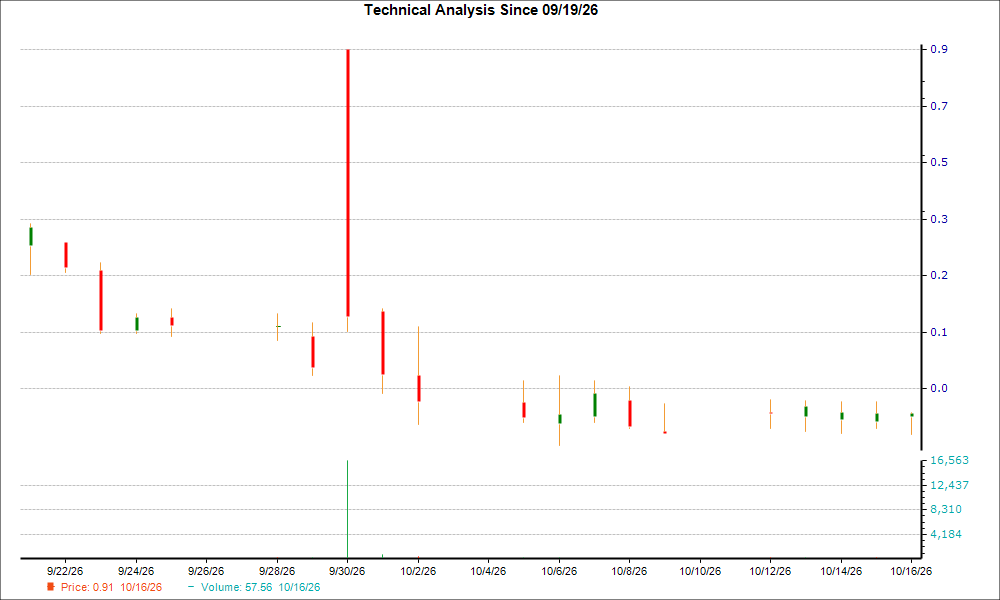The width and height of the screenshot is (1000, 600).
Task: Click the 10/6/26 date axis label
Action: pos(559,571)
